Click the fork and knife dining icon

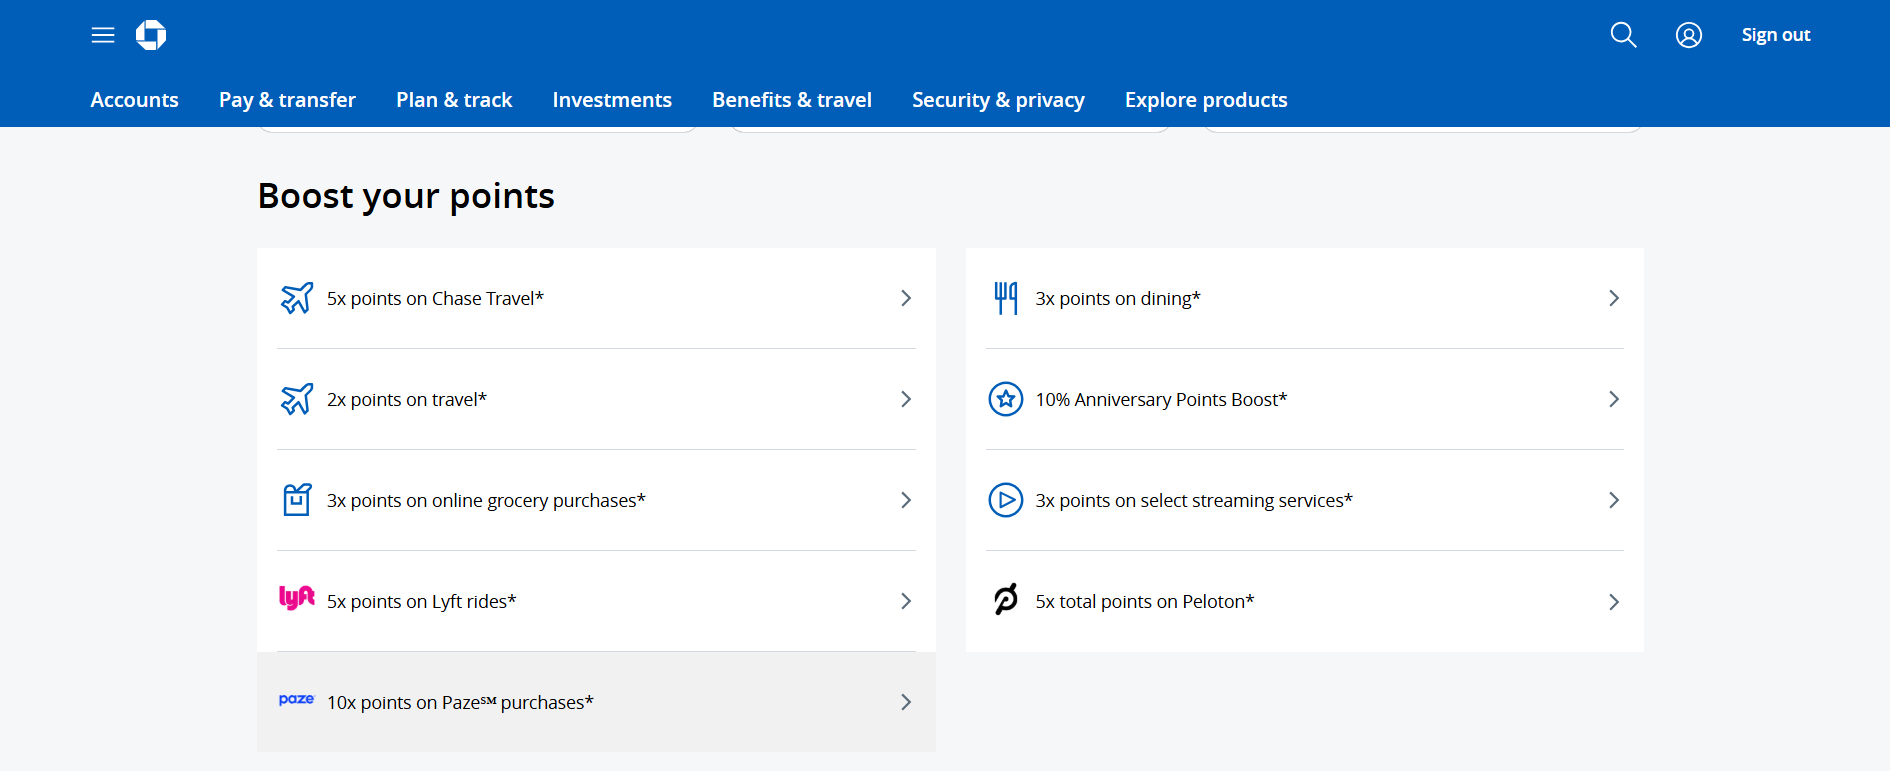1006,298
